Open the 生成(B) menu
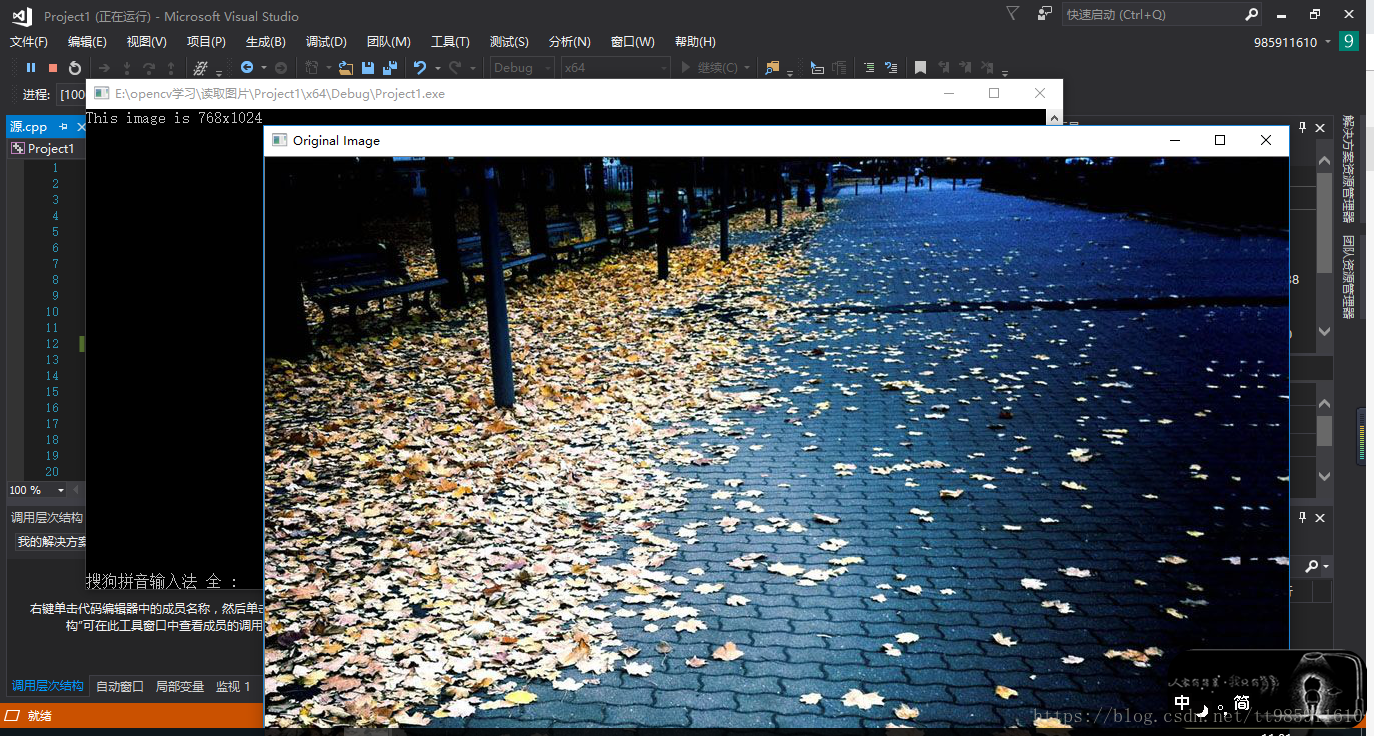1374x736 pixels. point(266,42)
